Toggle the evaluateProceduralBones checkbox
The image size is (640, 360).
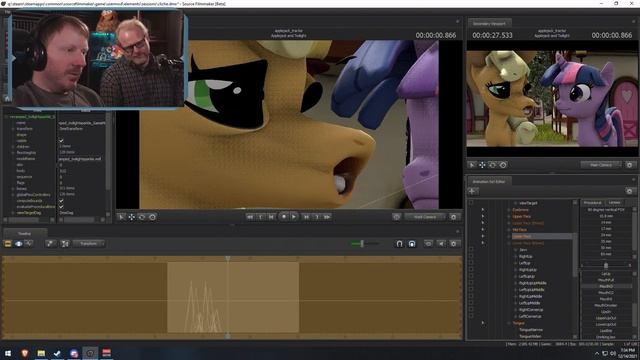[x=61, y=207]
